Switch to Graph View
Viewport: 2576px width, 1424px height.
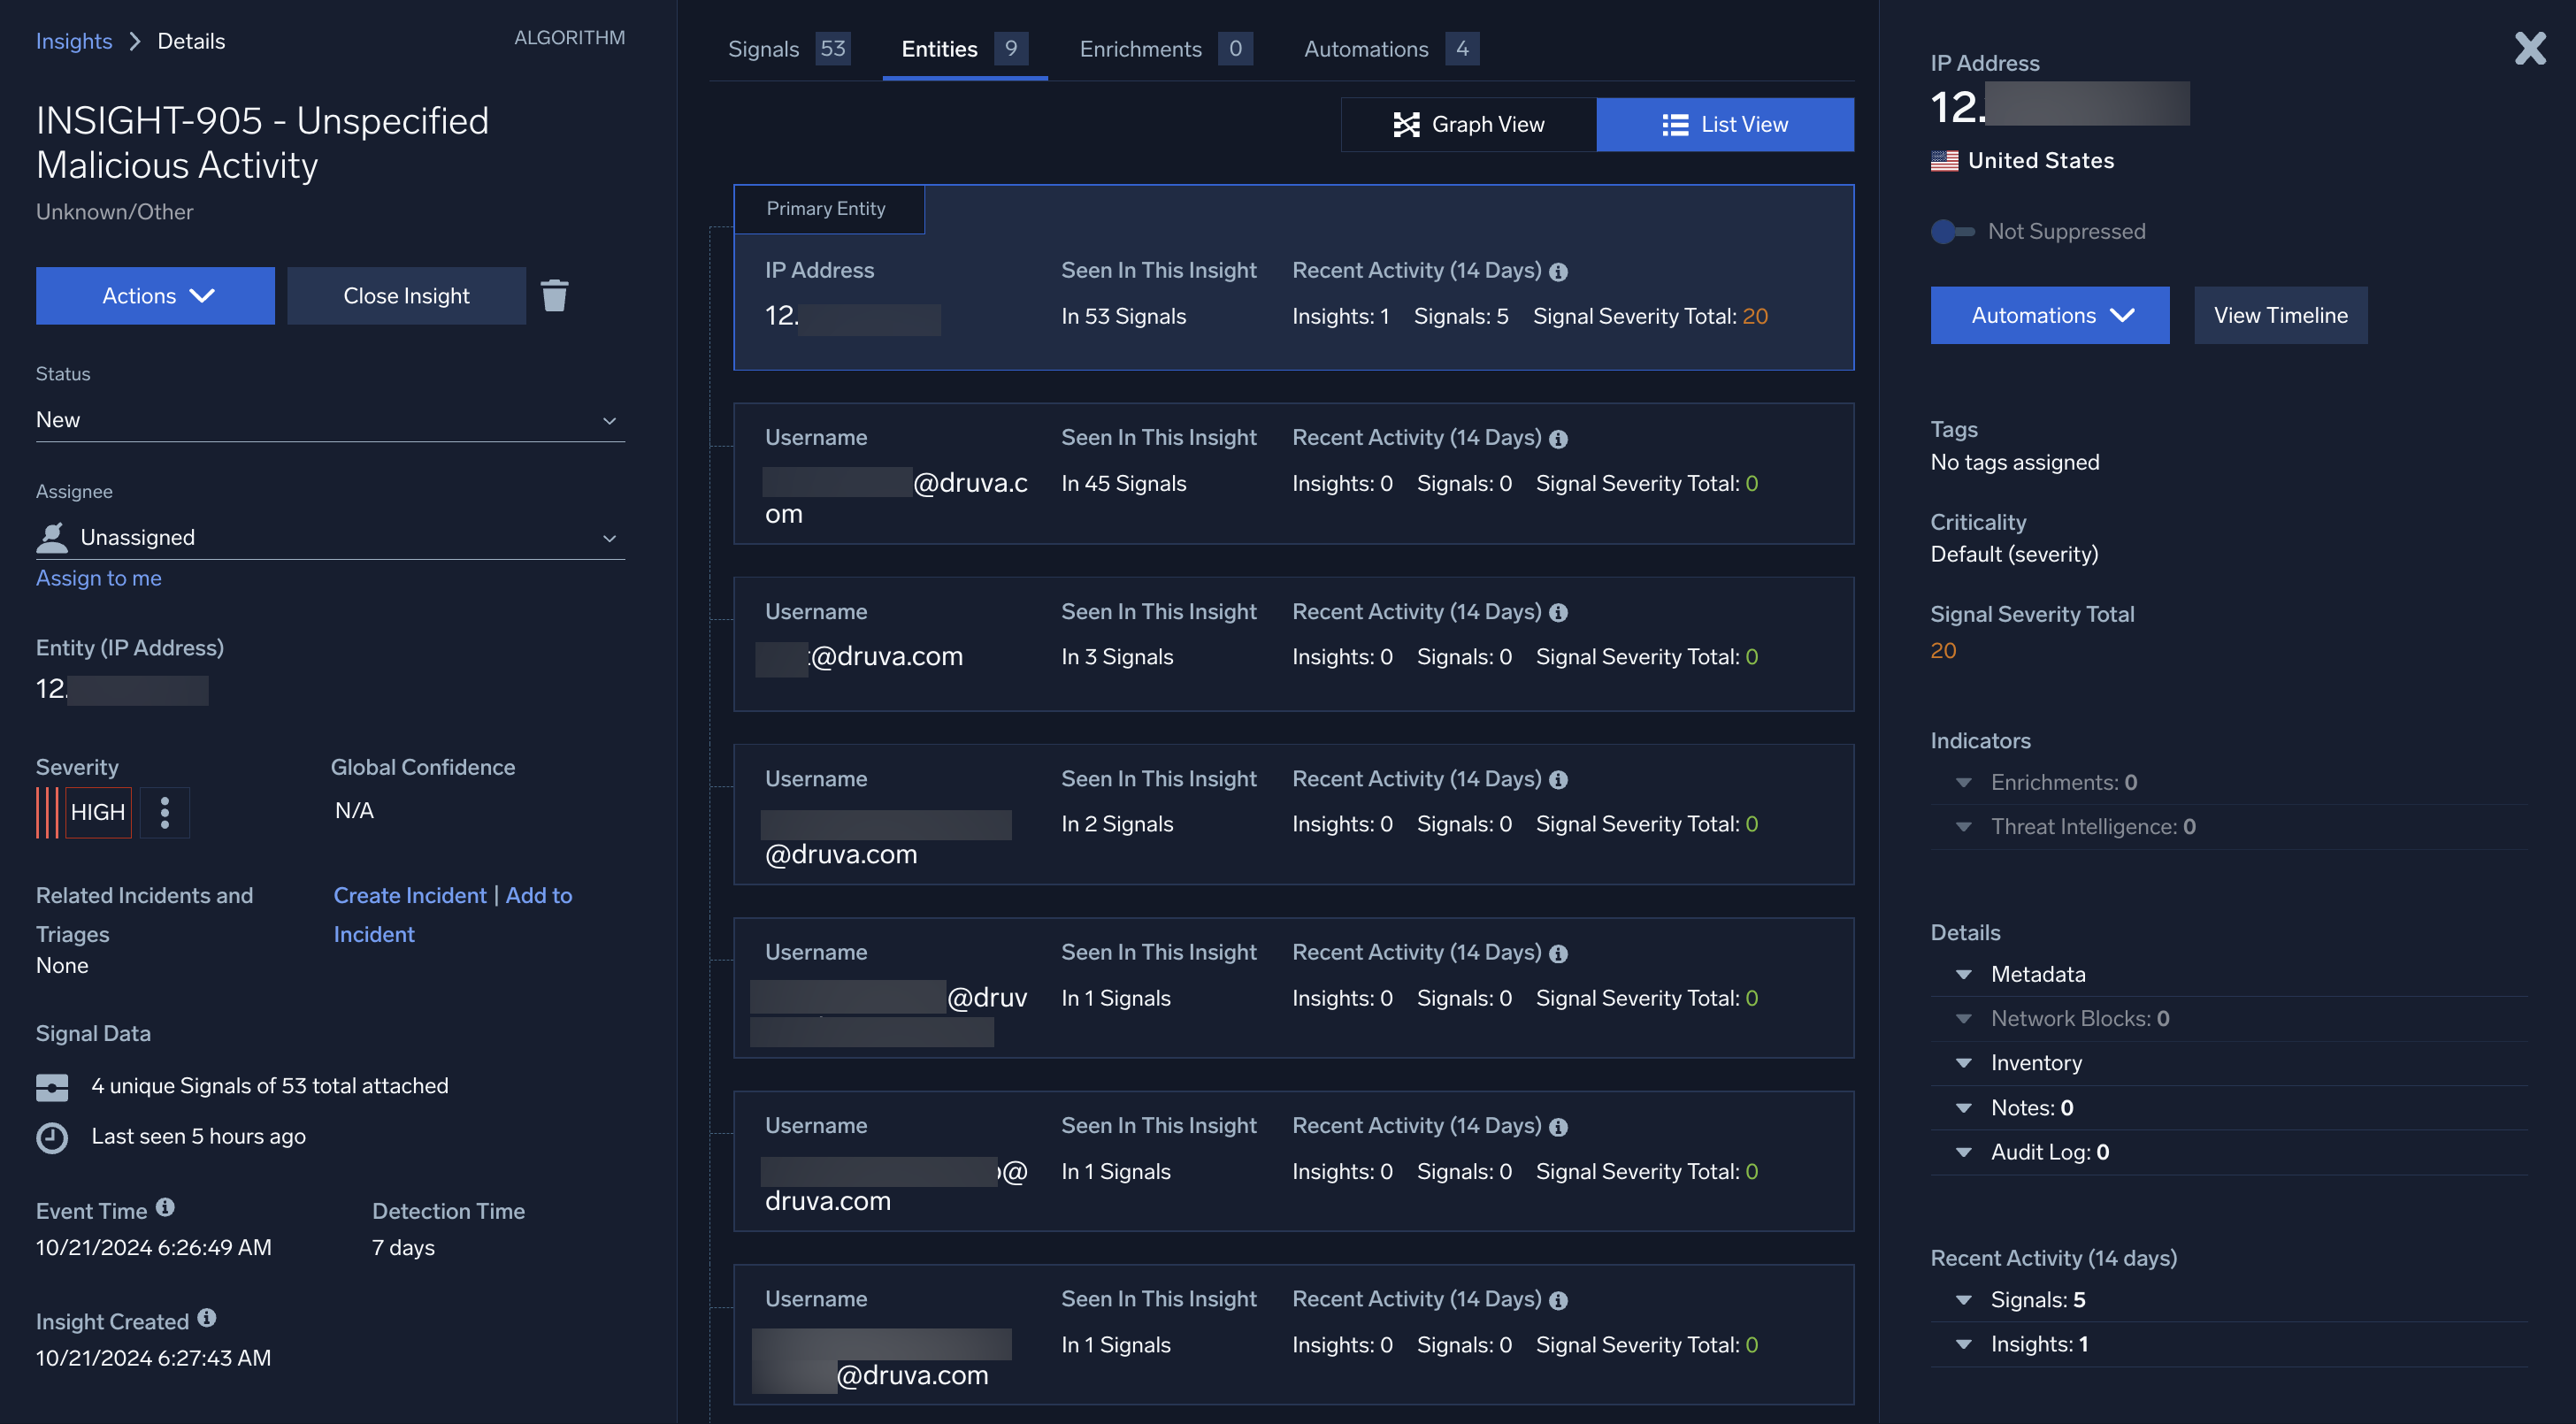point(1468,124)
